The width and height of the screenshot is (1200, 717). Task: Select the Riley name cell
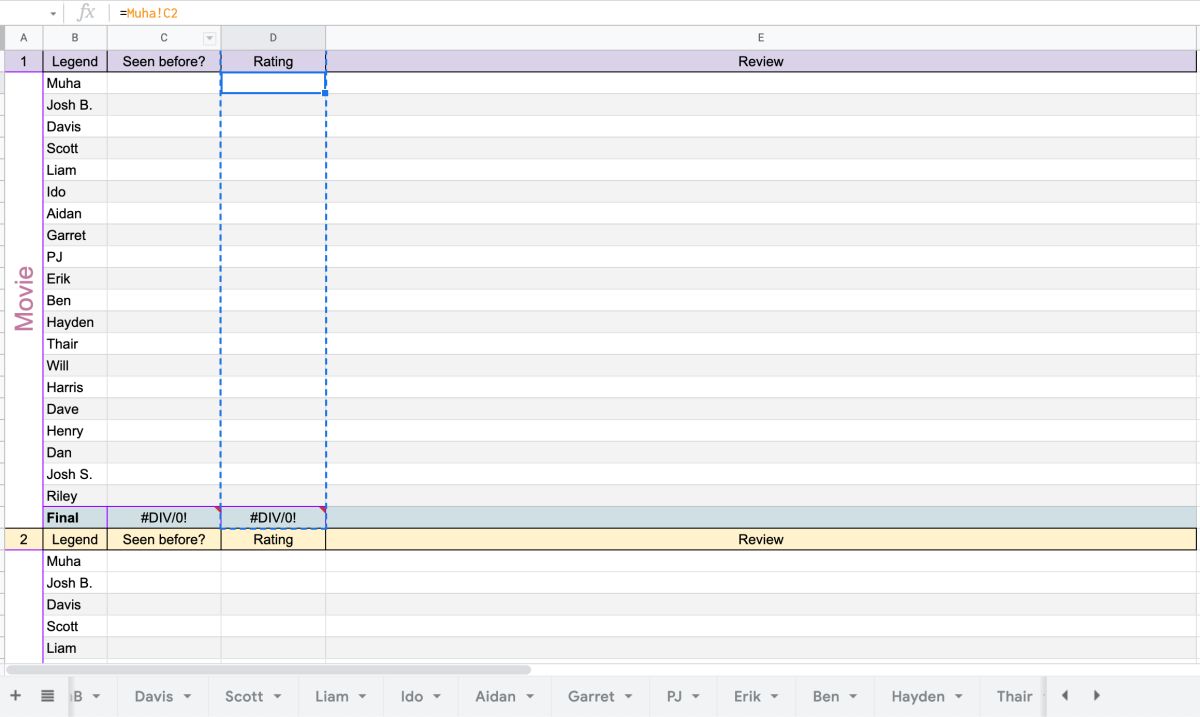tap(75, 496)
